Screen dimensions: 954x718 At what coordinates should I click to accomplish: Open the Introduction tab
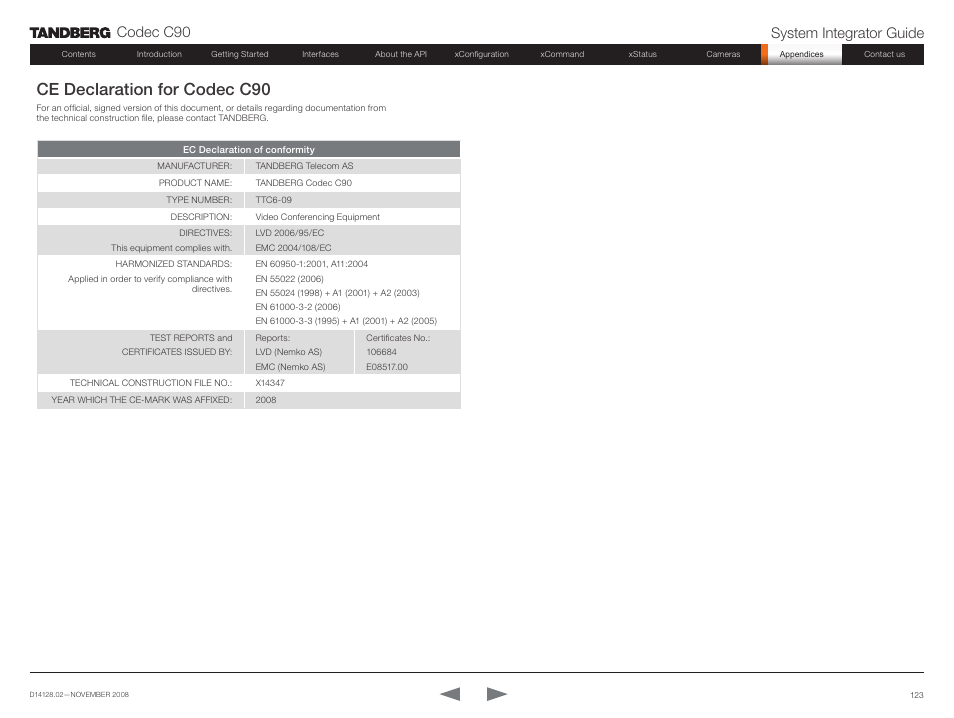pyautogui.click(x=159, y=54)
